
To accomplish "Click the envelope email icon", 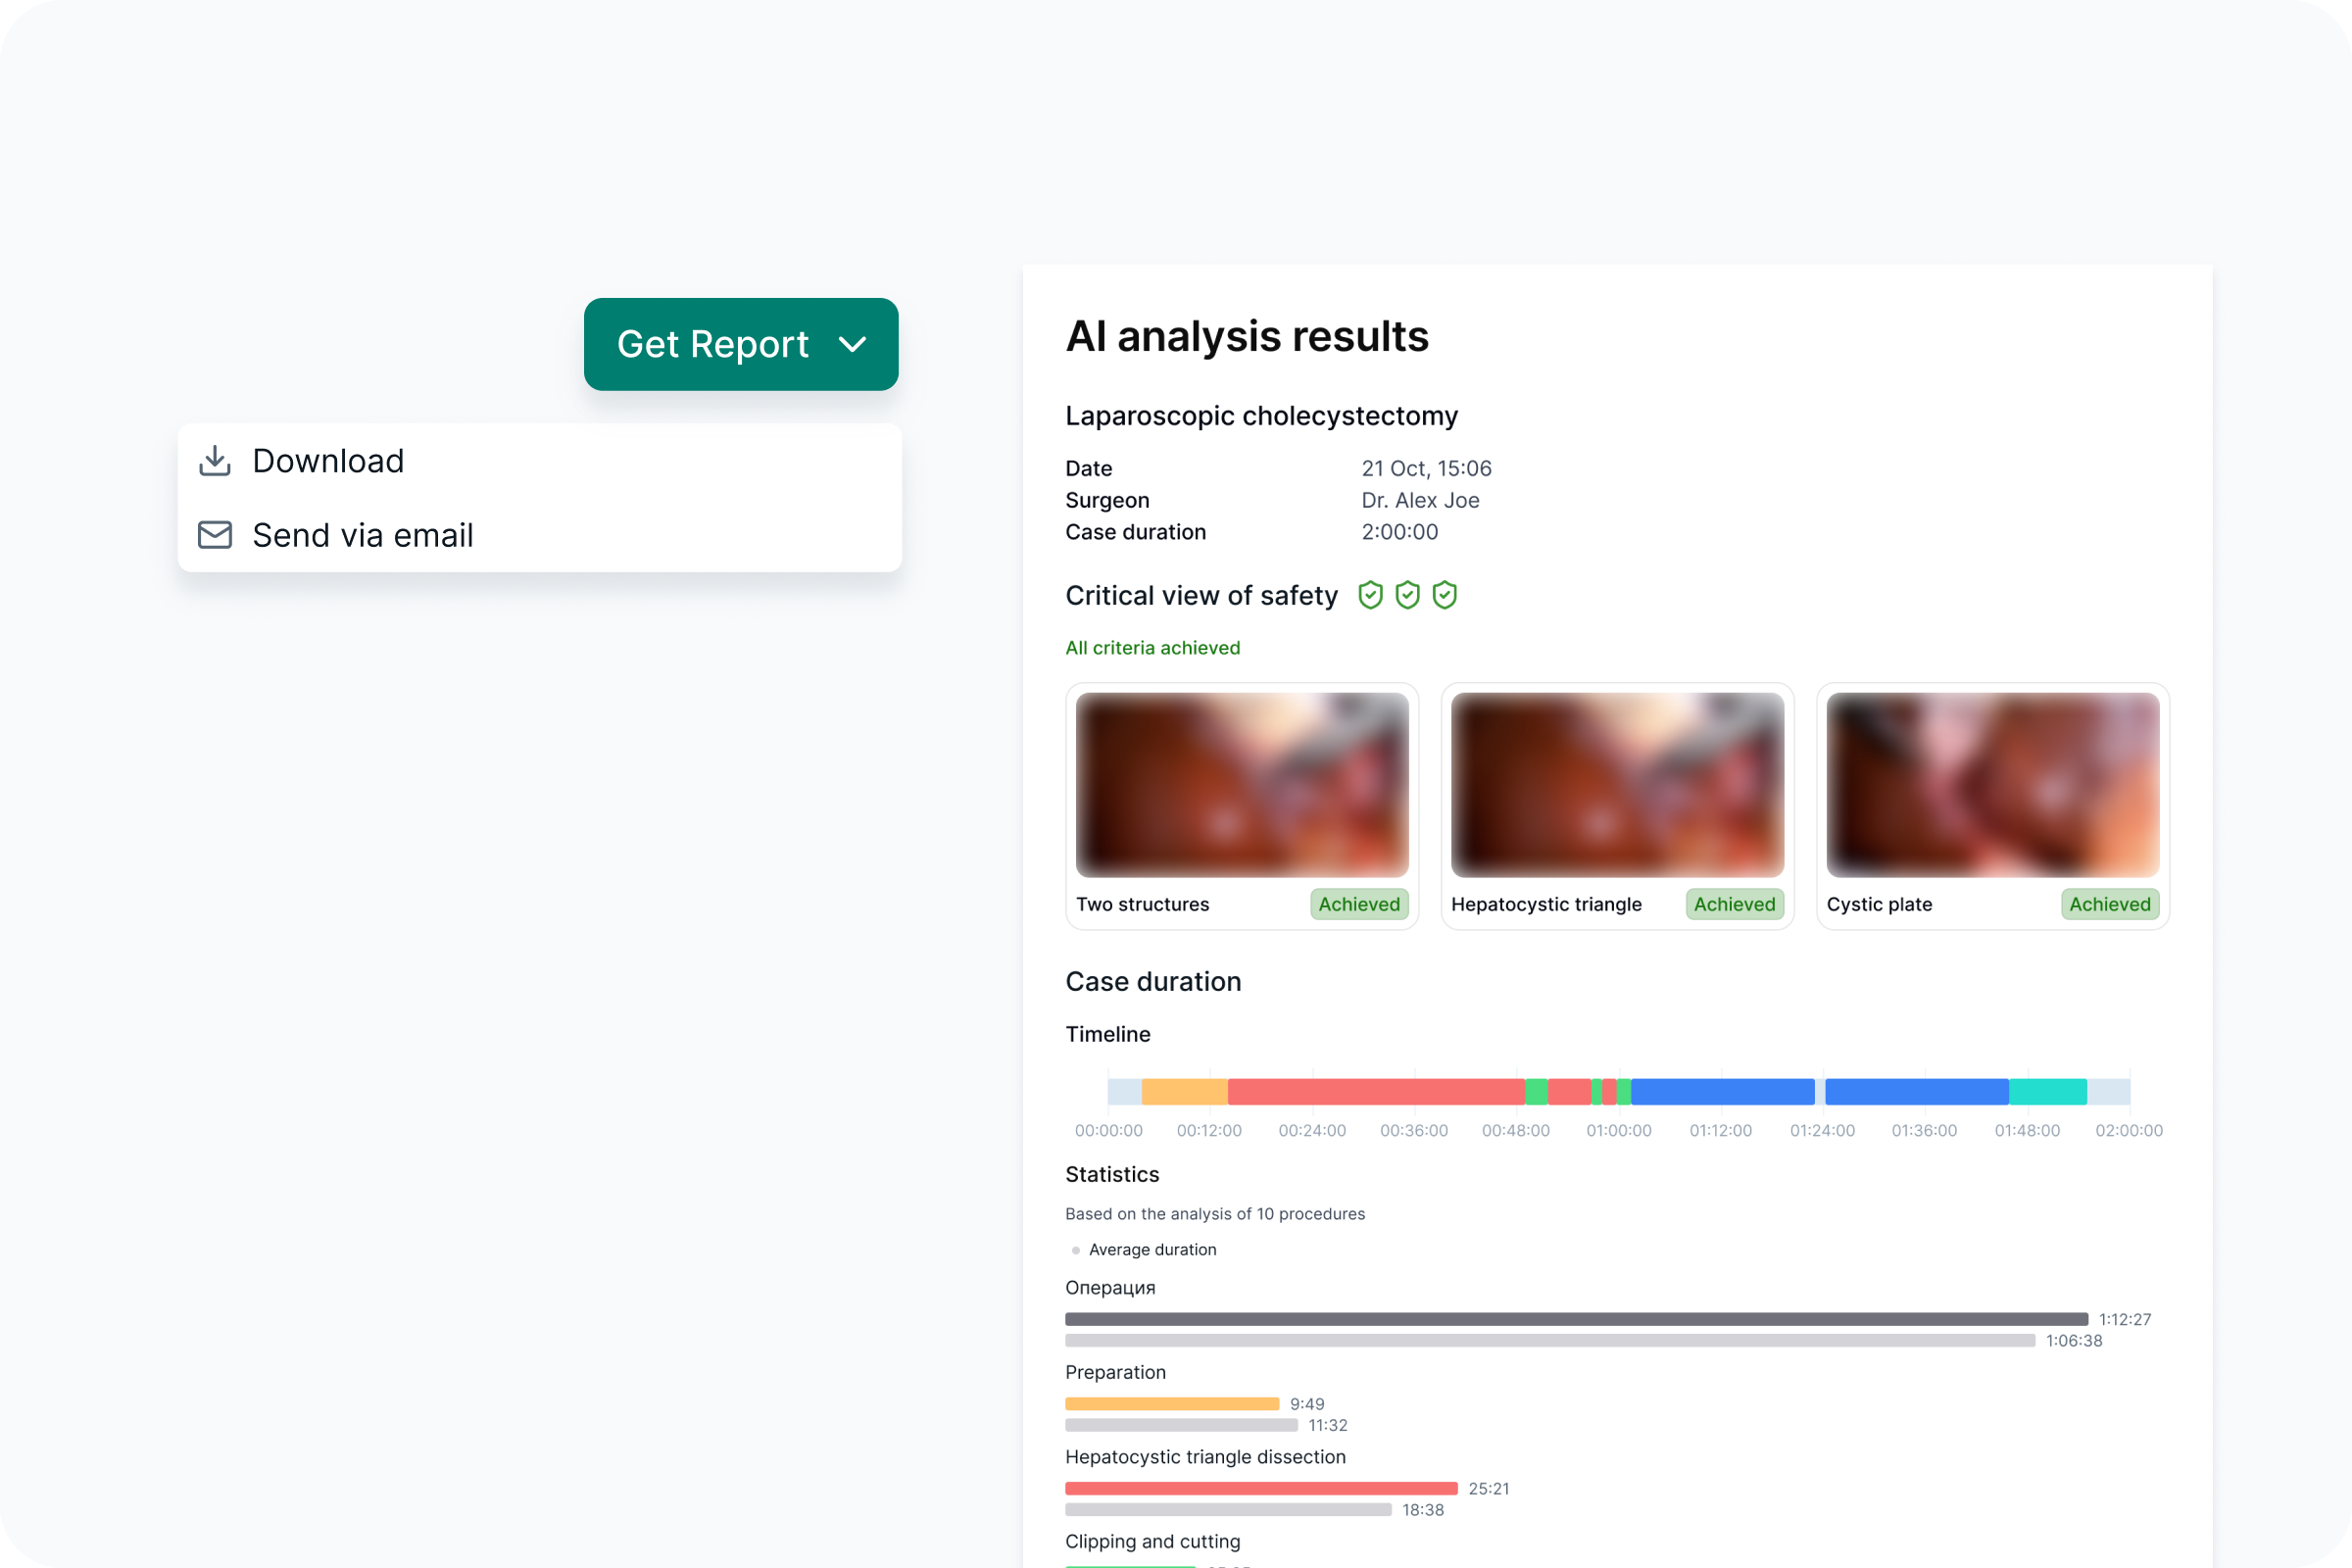I will (214, 535).
